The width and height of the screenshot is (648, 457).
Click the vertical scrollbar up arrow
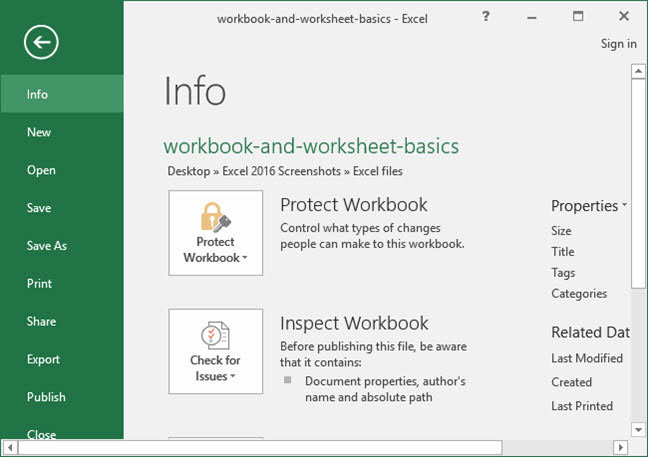(638, 71)
